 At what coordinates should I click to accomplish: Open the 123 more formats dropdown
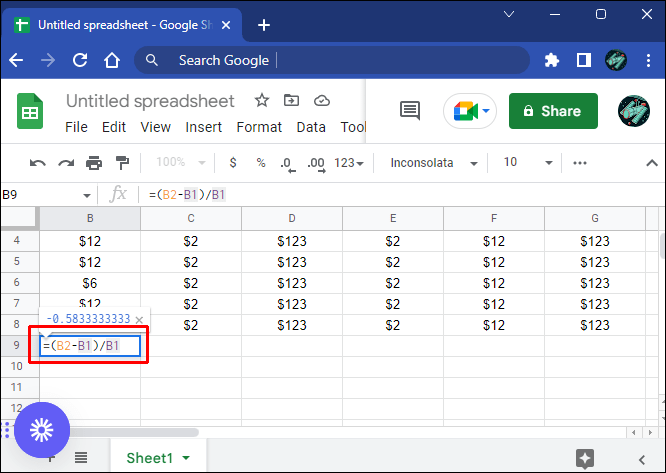[349, 163]
